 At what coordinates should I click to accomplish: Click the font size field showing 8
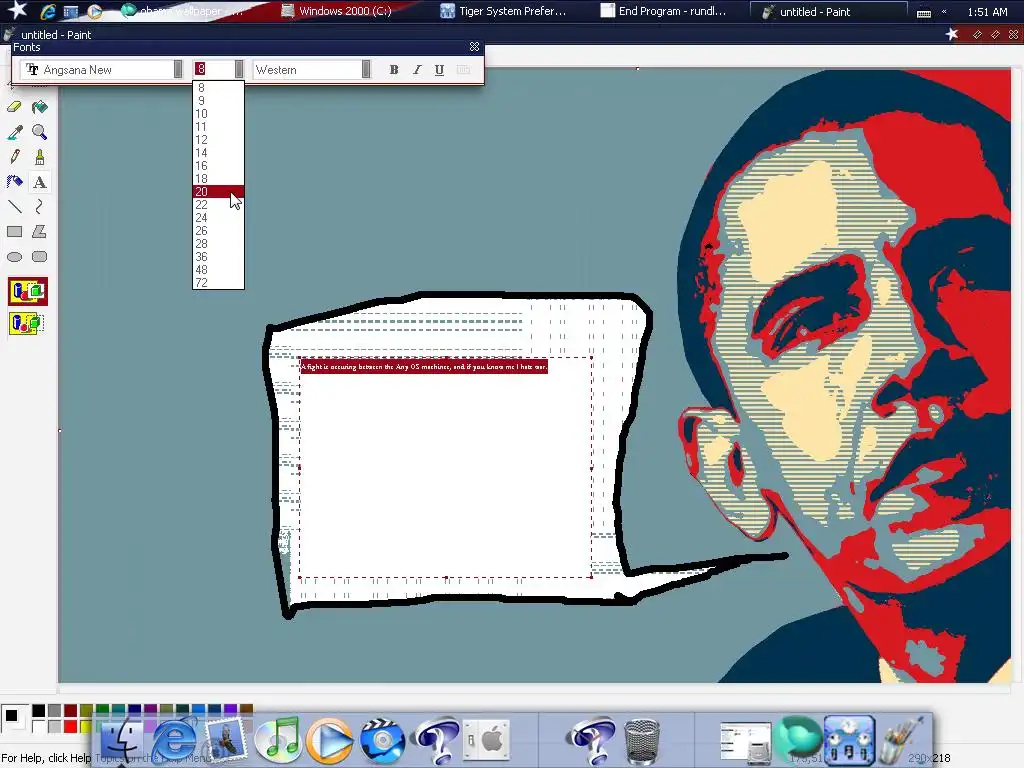point(213,69)
